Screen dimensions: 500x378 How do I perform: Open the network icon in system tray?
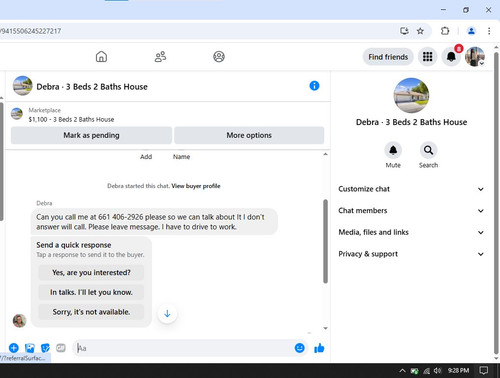427,371
